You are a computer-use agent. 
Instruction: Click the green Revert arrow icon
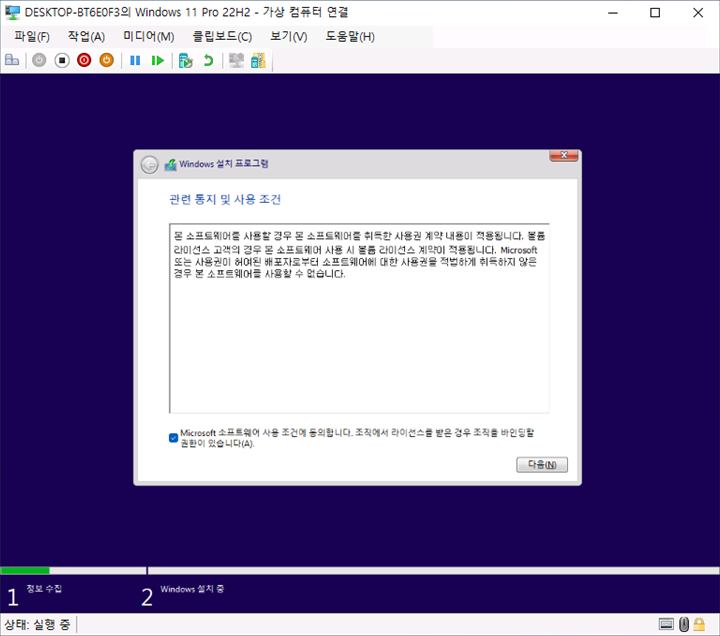tap(208, 60)
